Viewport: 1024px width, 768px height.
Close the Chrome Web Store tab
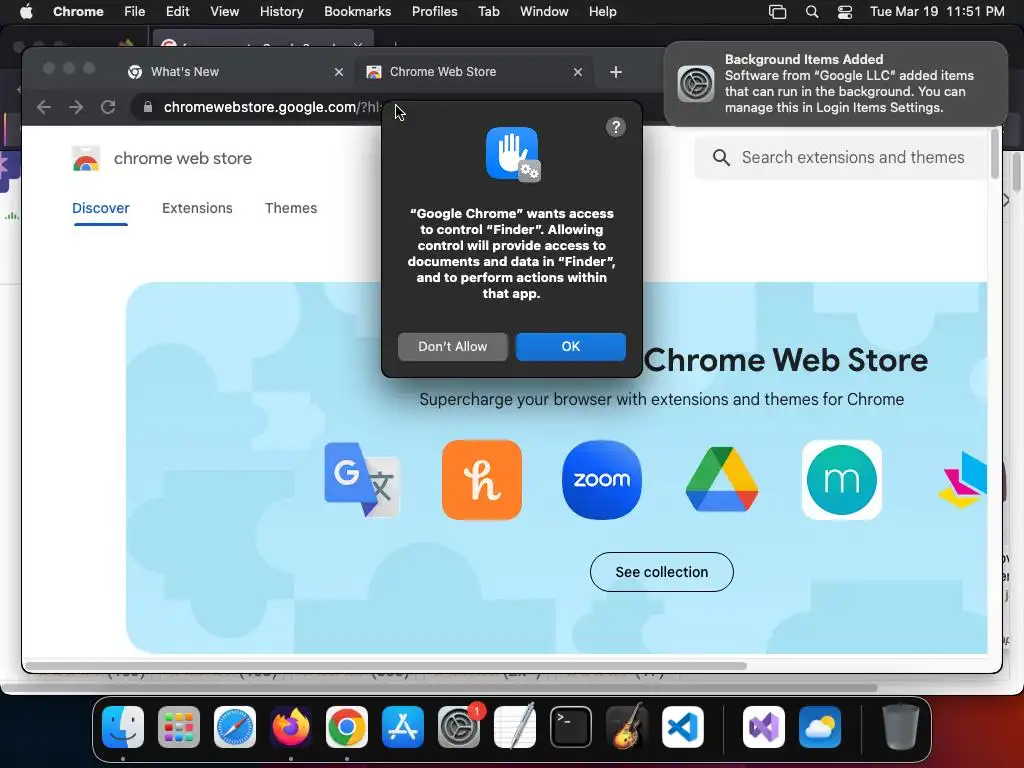click(x=577, y=72)
